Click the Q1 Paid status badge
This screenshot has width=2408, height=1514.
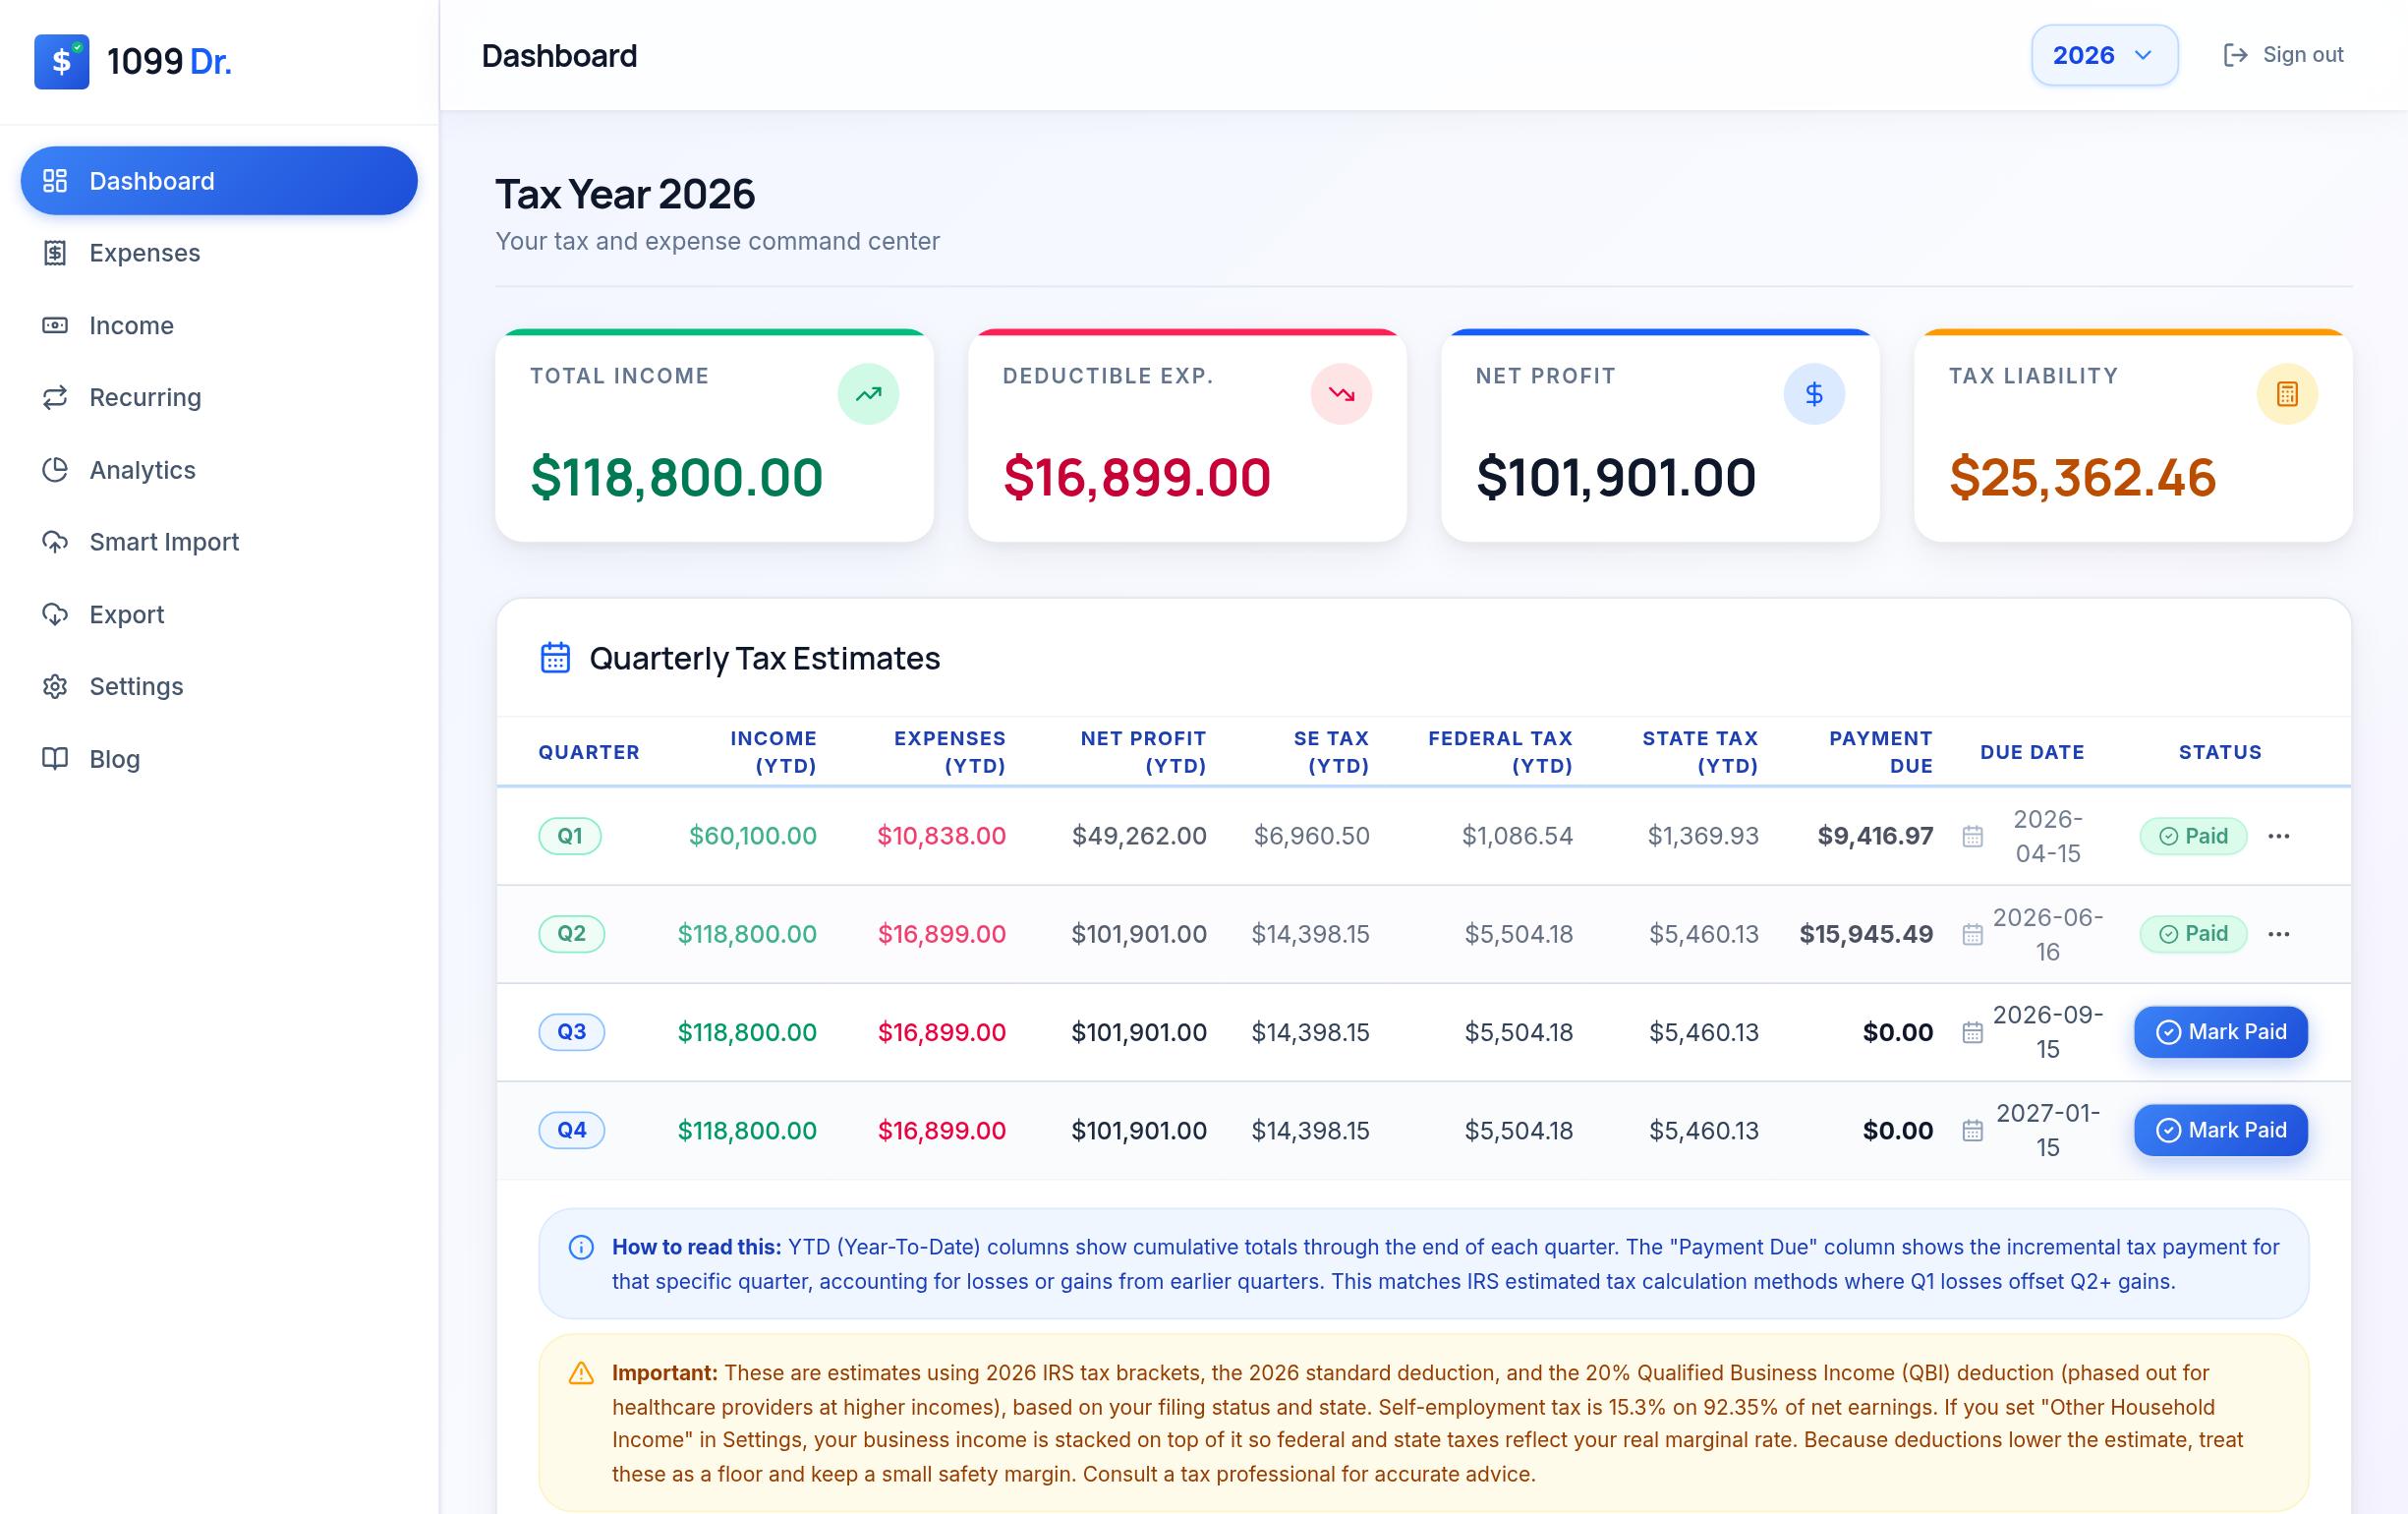(x=2193, y=836)
